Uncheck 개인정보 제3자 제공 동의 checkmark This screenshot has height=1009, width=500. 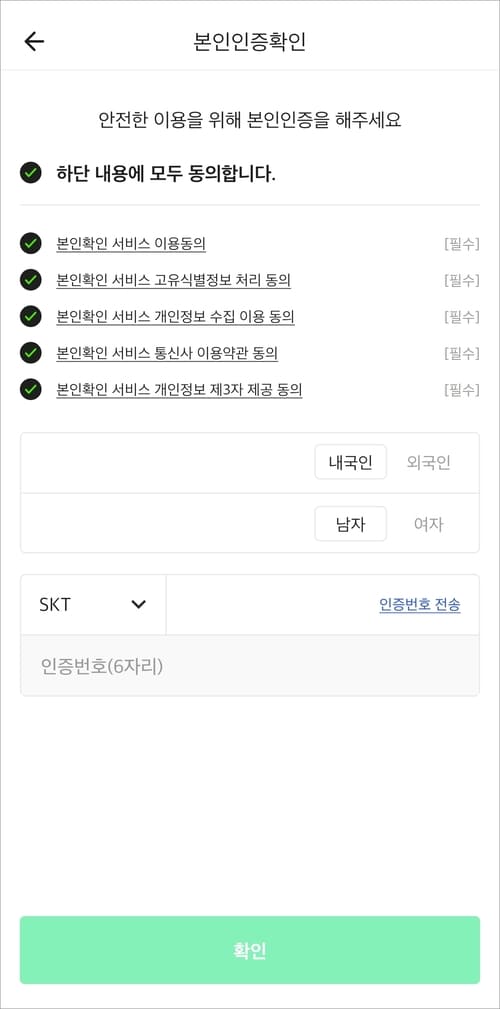coord(31,389)
